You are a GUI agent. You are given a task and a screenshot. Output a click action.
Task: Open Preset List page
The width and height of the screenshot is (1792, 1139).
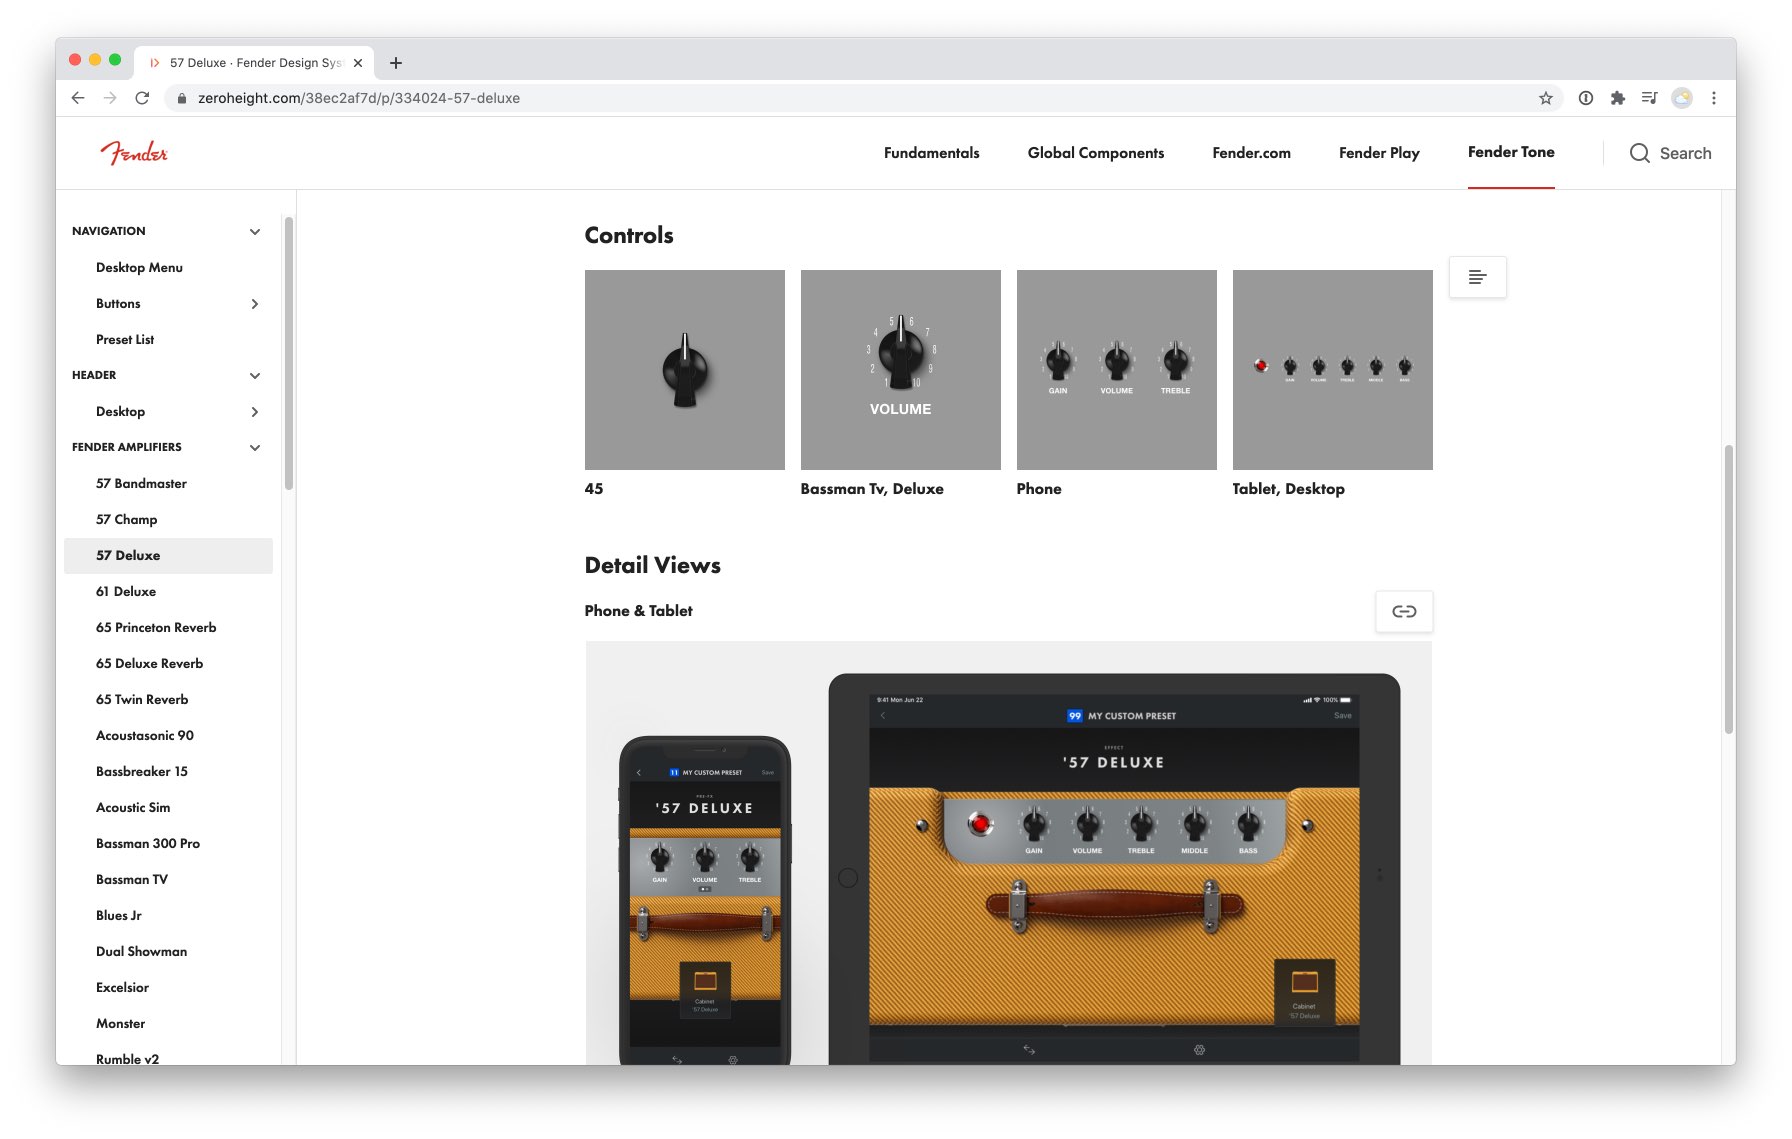tap(125, 339)
